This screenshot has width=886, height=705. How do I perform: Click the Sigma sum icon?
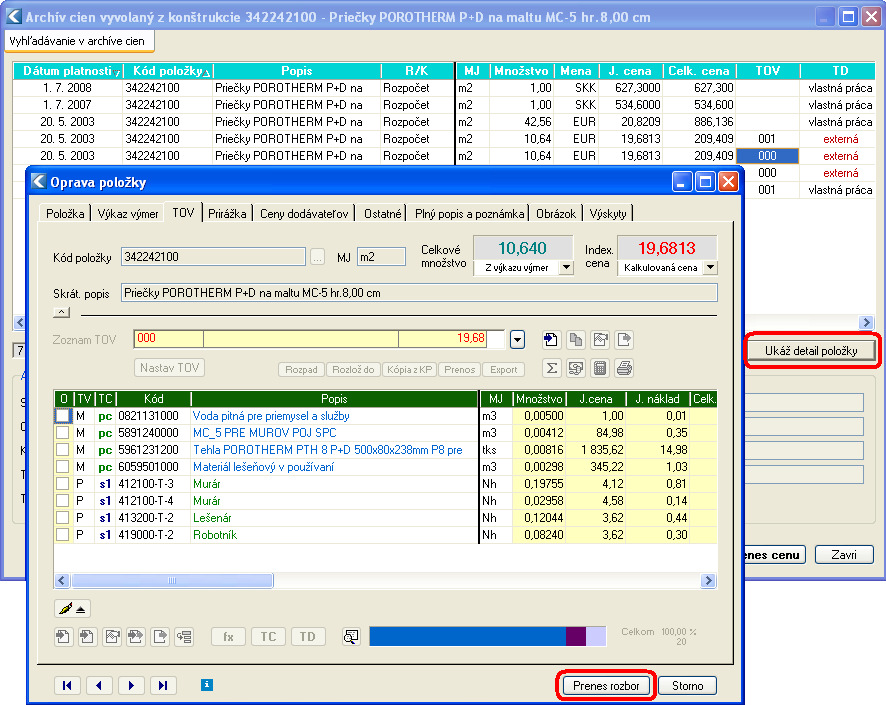tap(551, 368)
